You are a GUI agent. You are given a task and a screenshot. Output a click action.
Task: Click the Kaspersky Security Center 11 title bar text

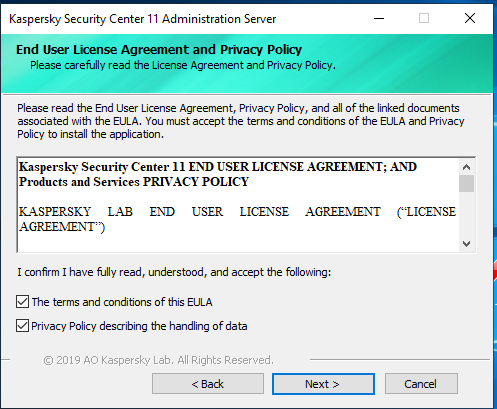[x=142, y=19]
